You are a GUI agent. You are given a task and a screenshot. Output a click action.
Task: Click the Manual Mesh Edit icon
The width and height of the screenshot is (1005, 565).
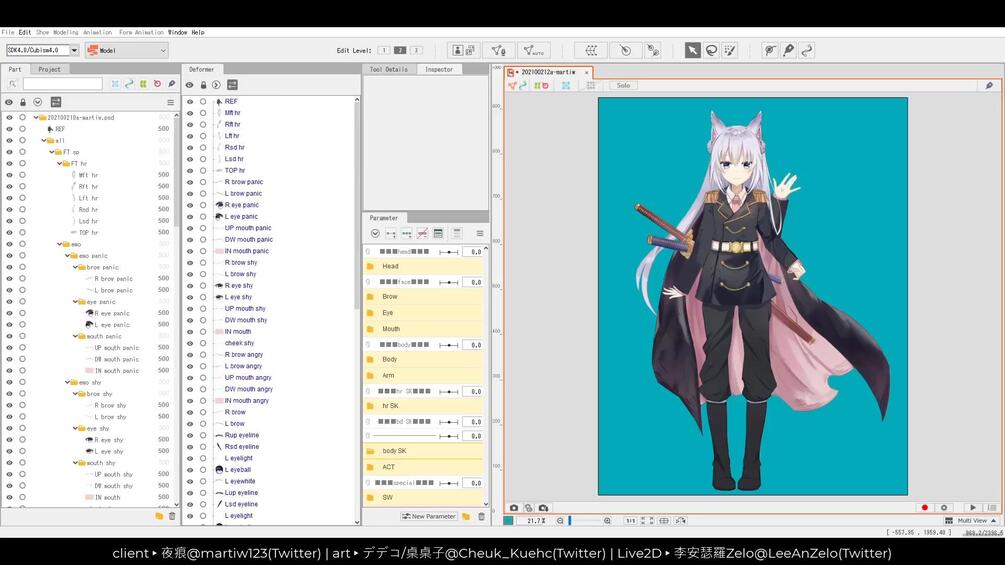(x=498, y=50)
